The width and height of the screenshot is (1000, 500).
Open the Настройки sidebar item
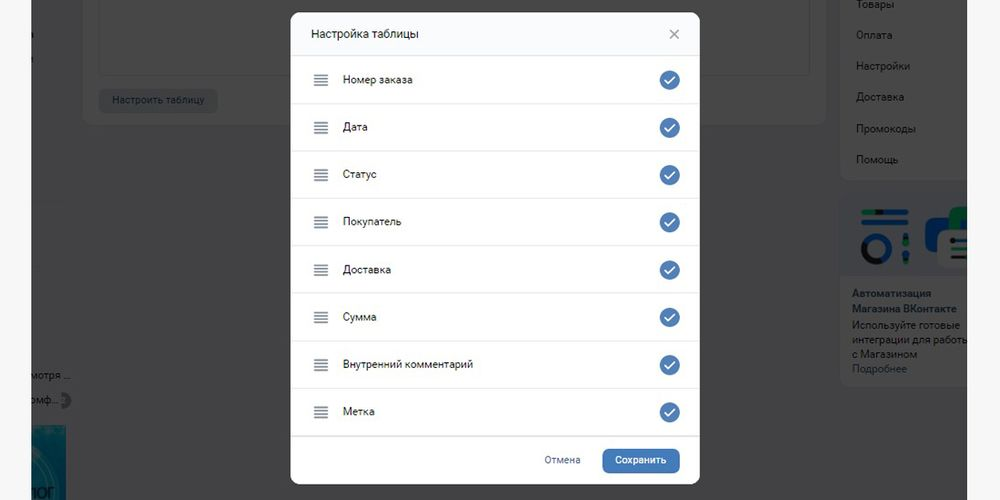point(883,66)
